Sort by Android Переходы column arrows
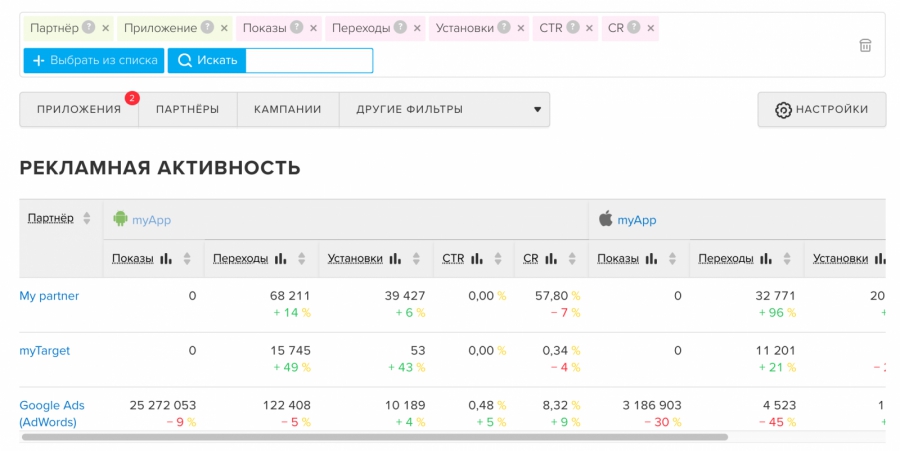The width and height of the screenshot is (900, 451). pyautogui.click(x=302, y=259)
